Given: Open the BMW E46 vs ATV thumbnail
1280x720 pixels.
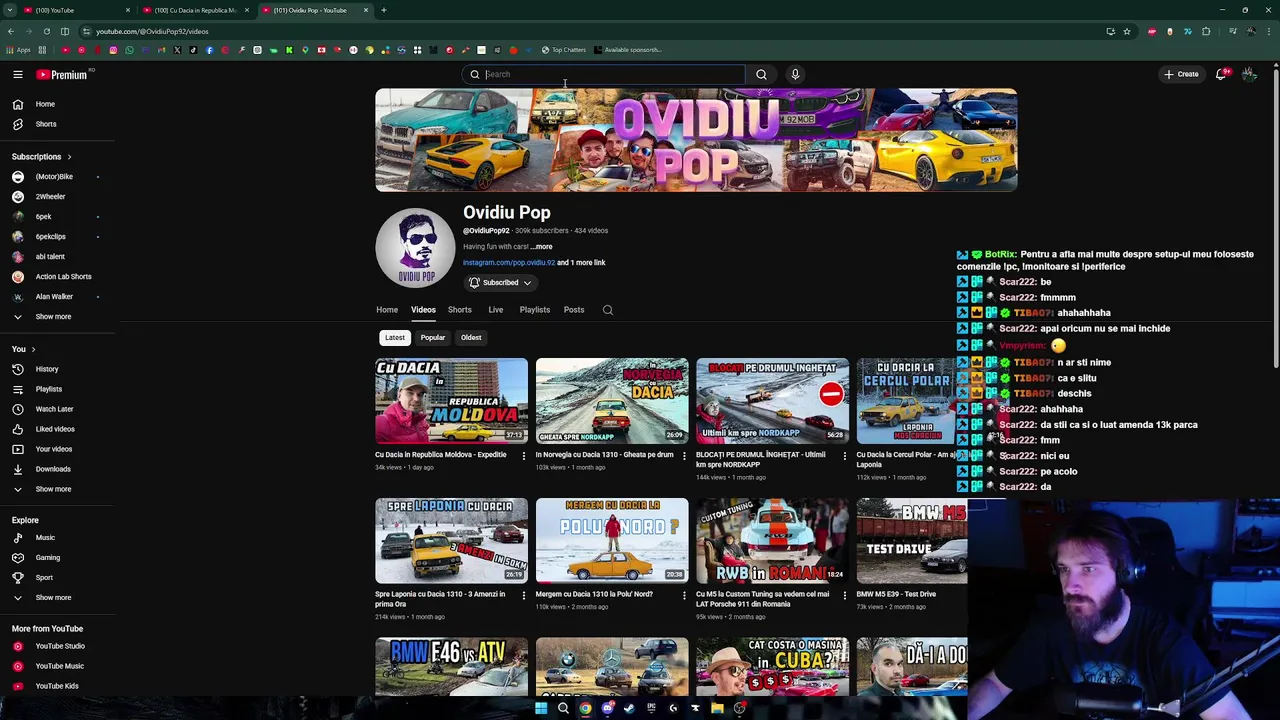Looking at the screenshot, I should [451, 666].
